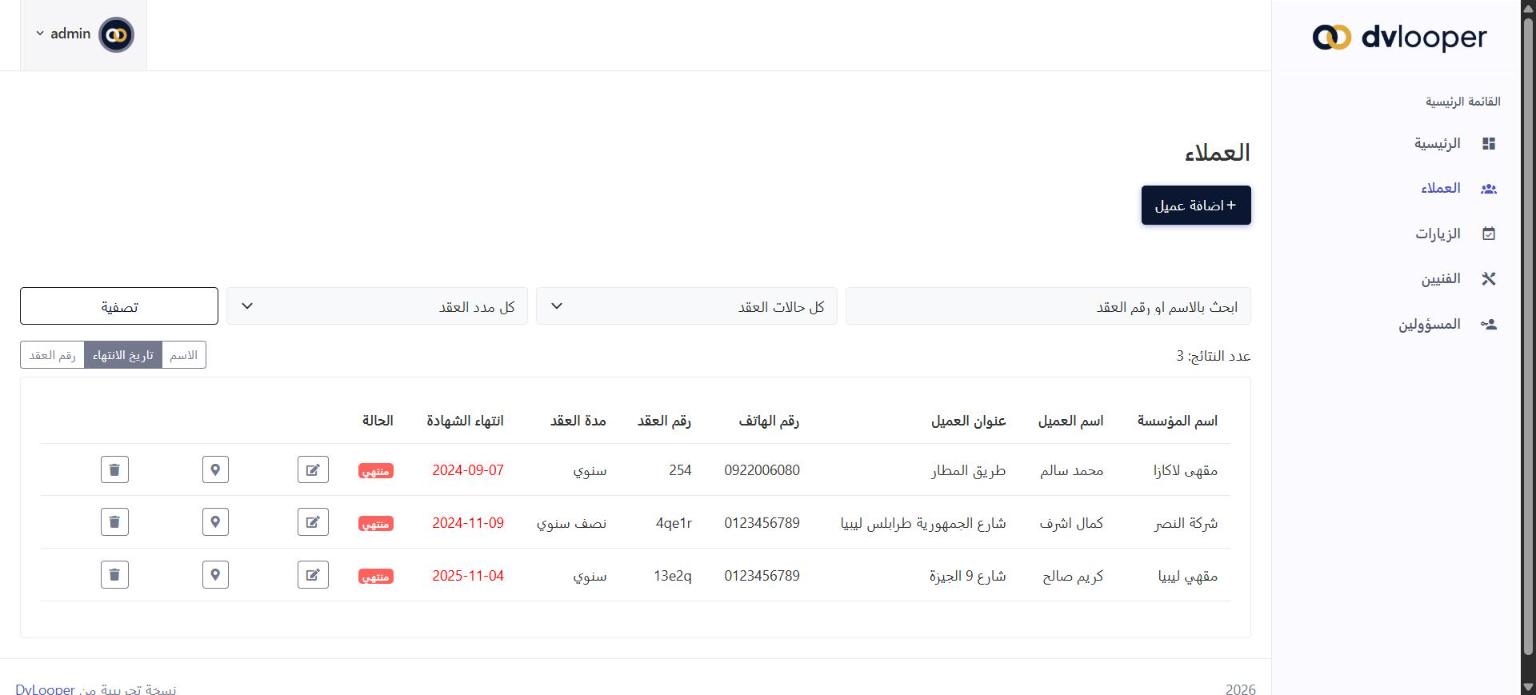Click the اسم المؤسسة column header

point(1178,421)
